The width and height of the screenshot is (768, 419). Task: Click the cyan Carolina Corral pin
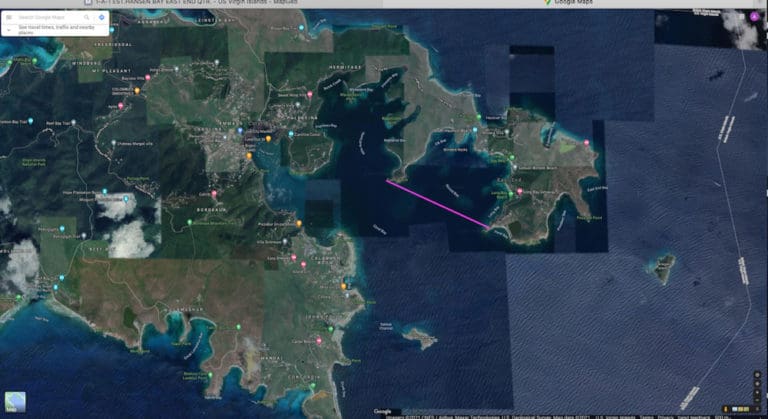tap(291, 133)
